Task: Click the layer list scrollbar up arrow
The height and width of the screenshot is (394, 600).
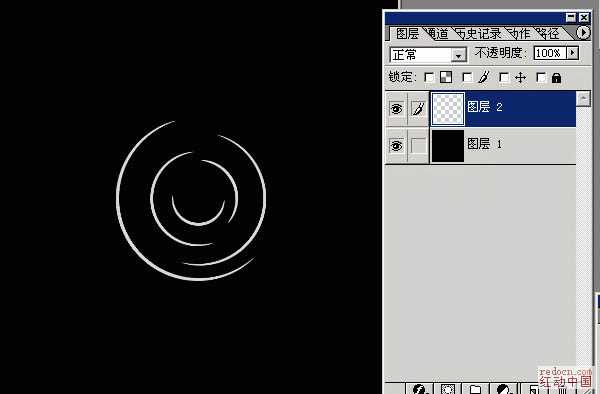Action: [x=583, y=99]
